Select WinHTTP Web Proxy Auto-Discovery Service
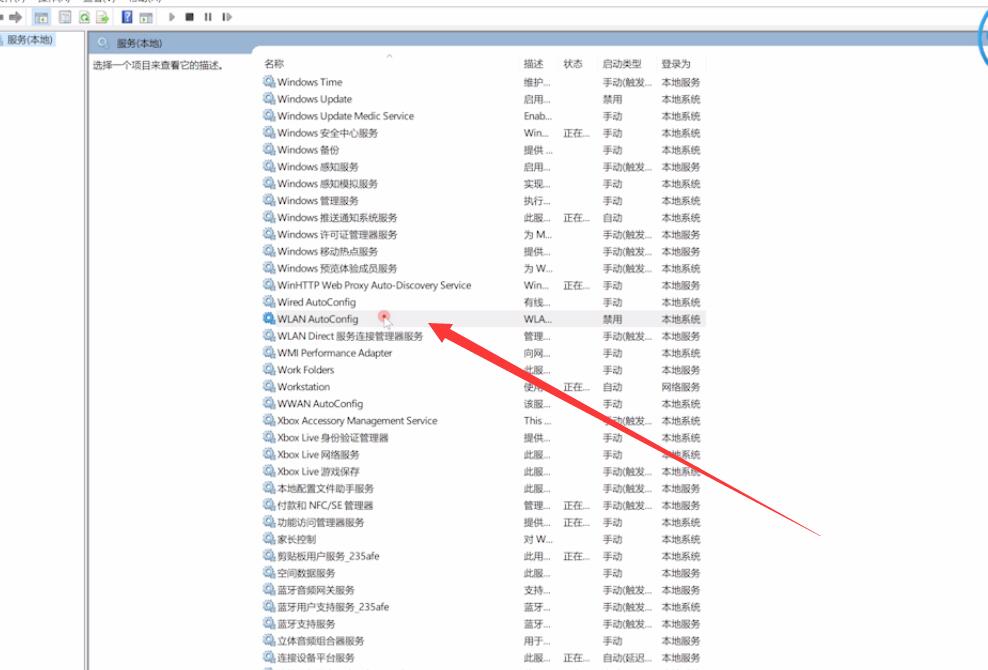 482,285
